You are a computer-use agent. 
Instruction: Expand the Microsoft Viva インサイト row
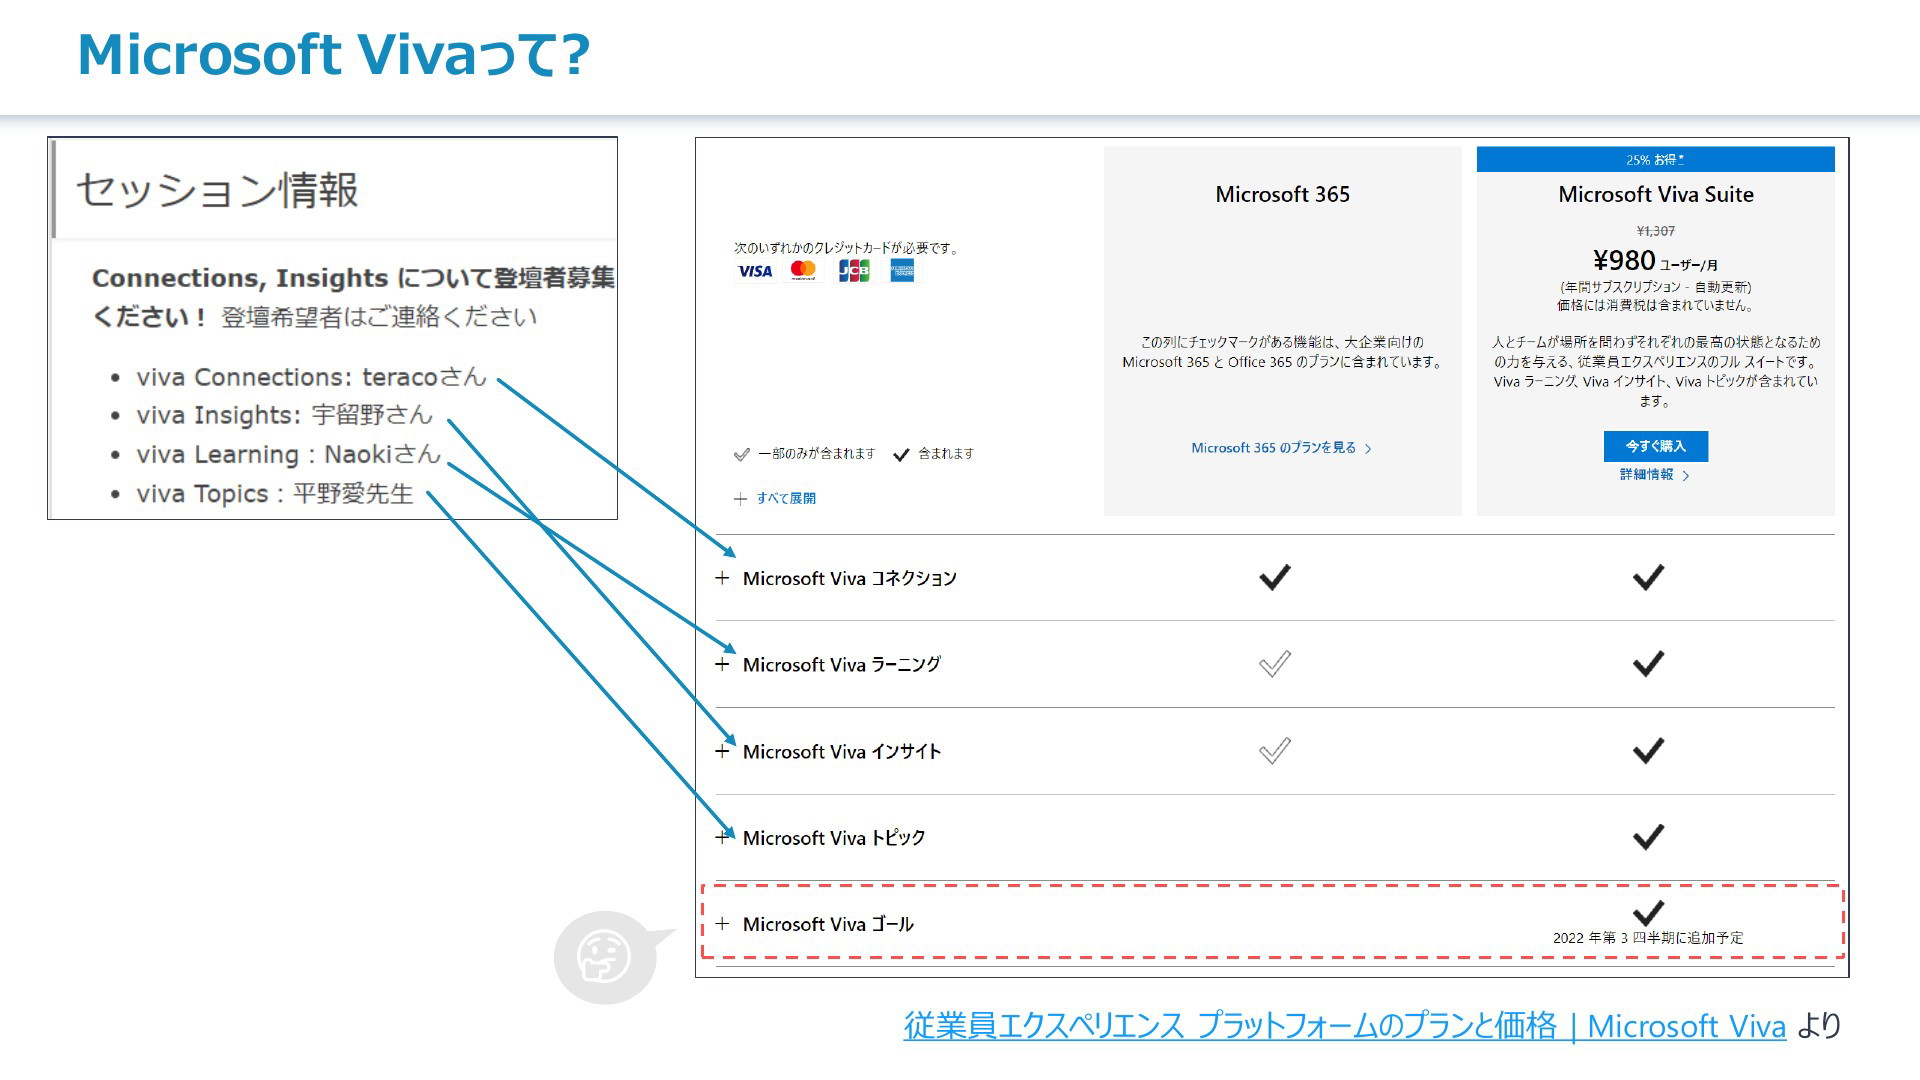[x=722, y=751]
